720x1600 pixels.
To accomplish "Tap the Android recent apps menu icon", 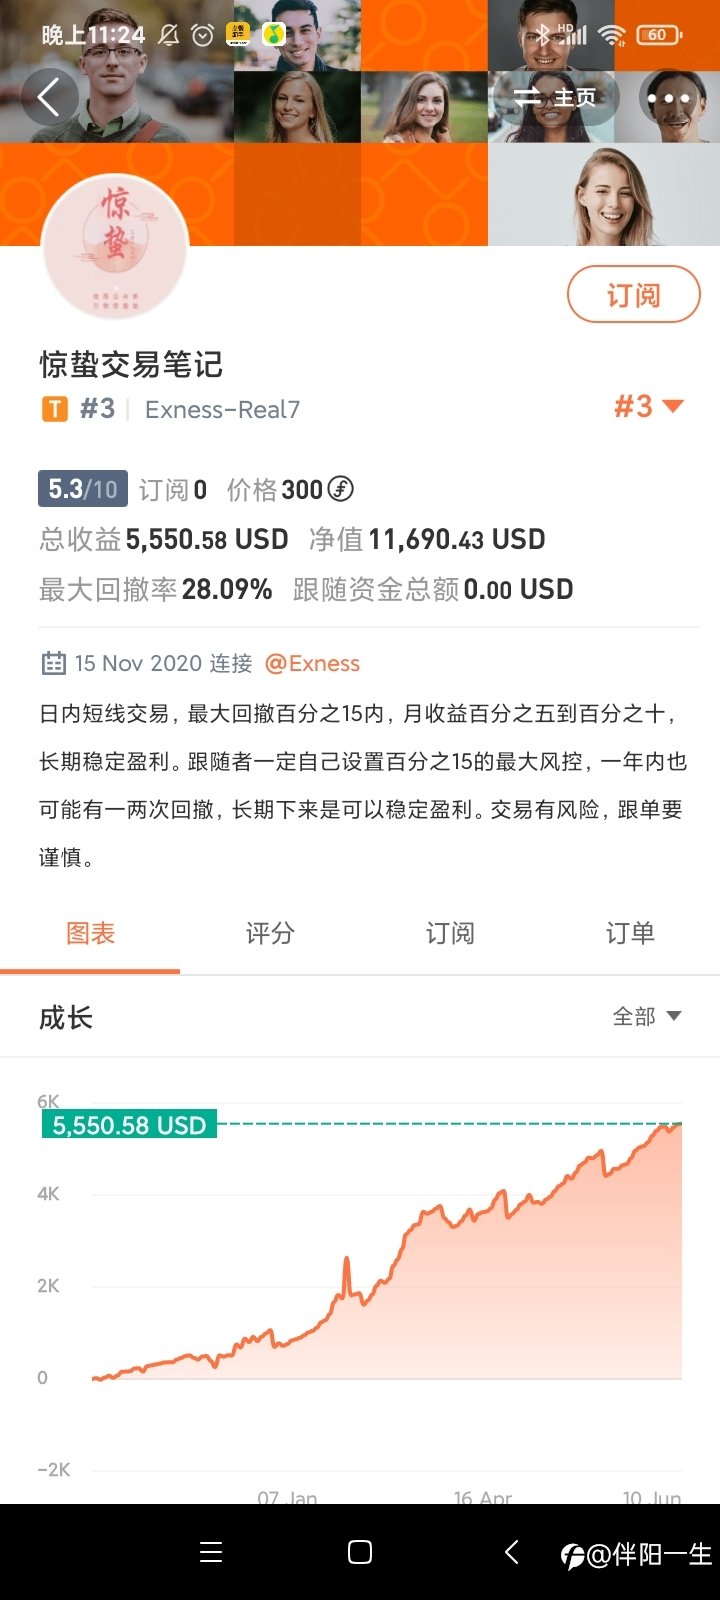I will 211,1552.
